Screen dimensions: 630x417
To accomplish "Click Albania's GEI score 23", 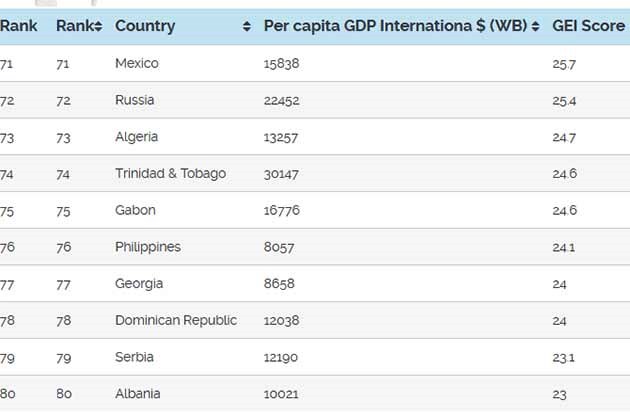I will click(x=559, y=395).
